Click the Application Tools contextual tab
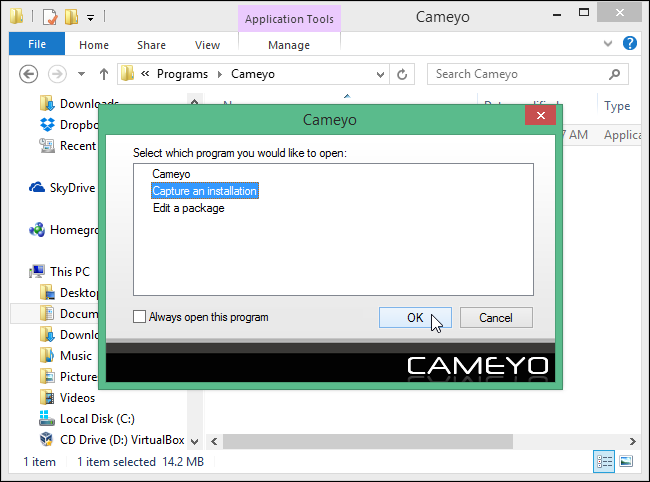Viewport: 650px width, 482px height. click(289, 19)
